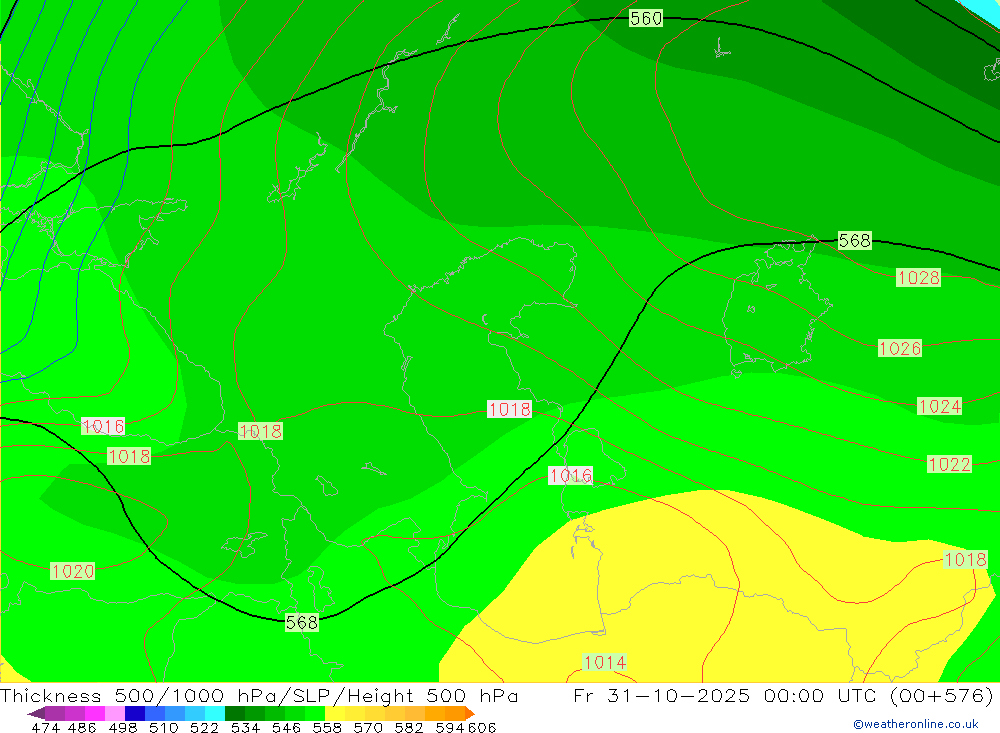Pick the dark blue legend swatch

point(135,713)
